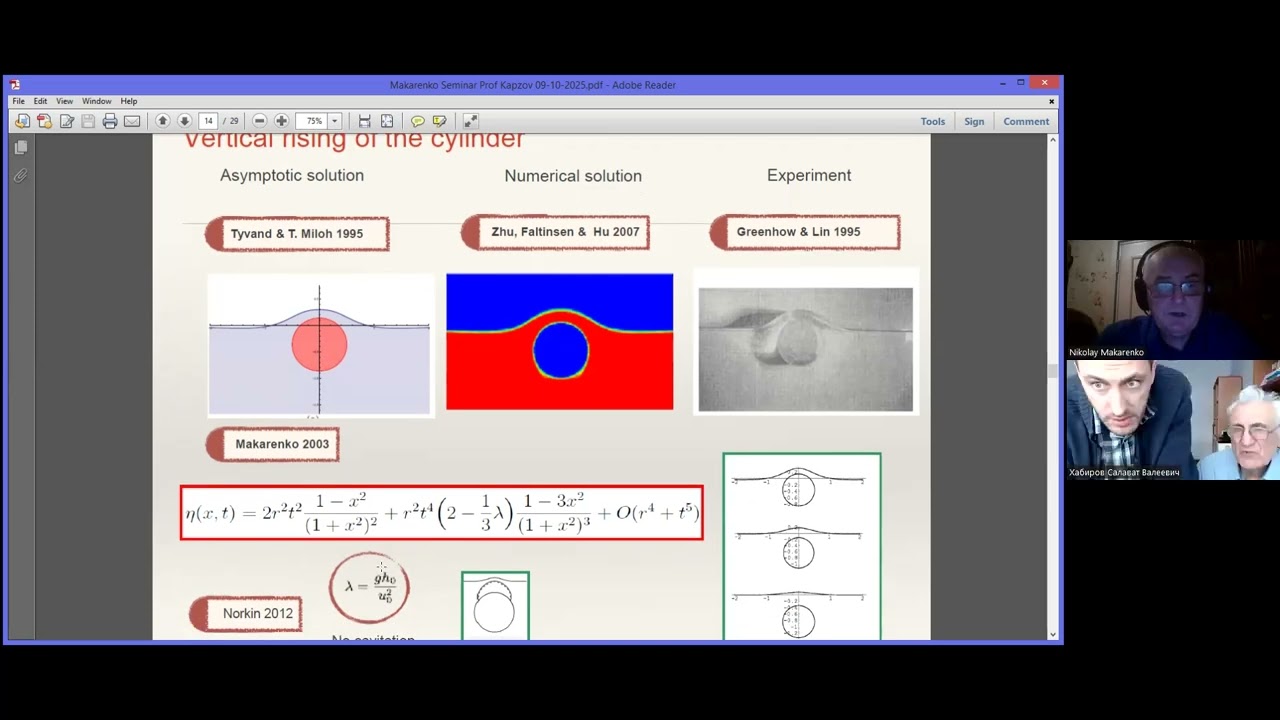Screen dimensions: 1280x720
Task: Open the Sign pane
Action: pos(974,121)
